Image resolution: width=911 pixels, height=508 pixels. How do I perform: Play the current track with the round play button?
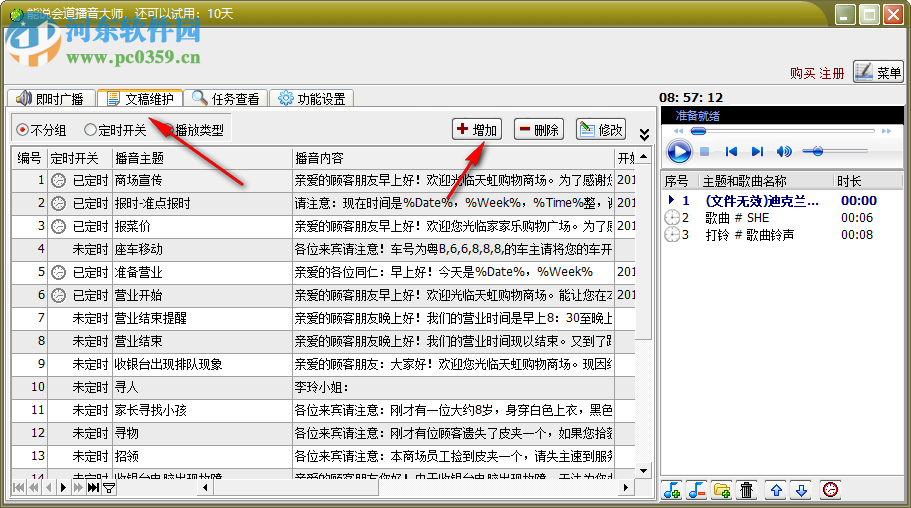pos(679,152)
